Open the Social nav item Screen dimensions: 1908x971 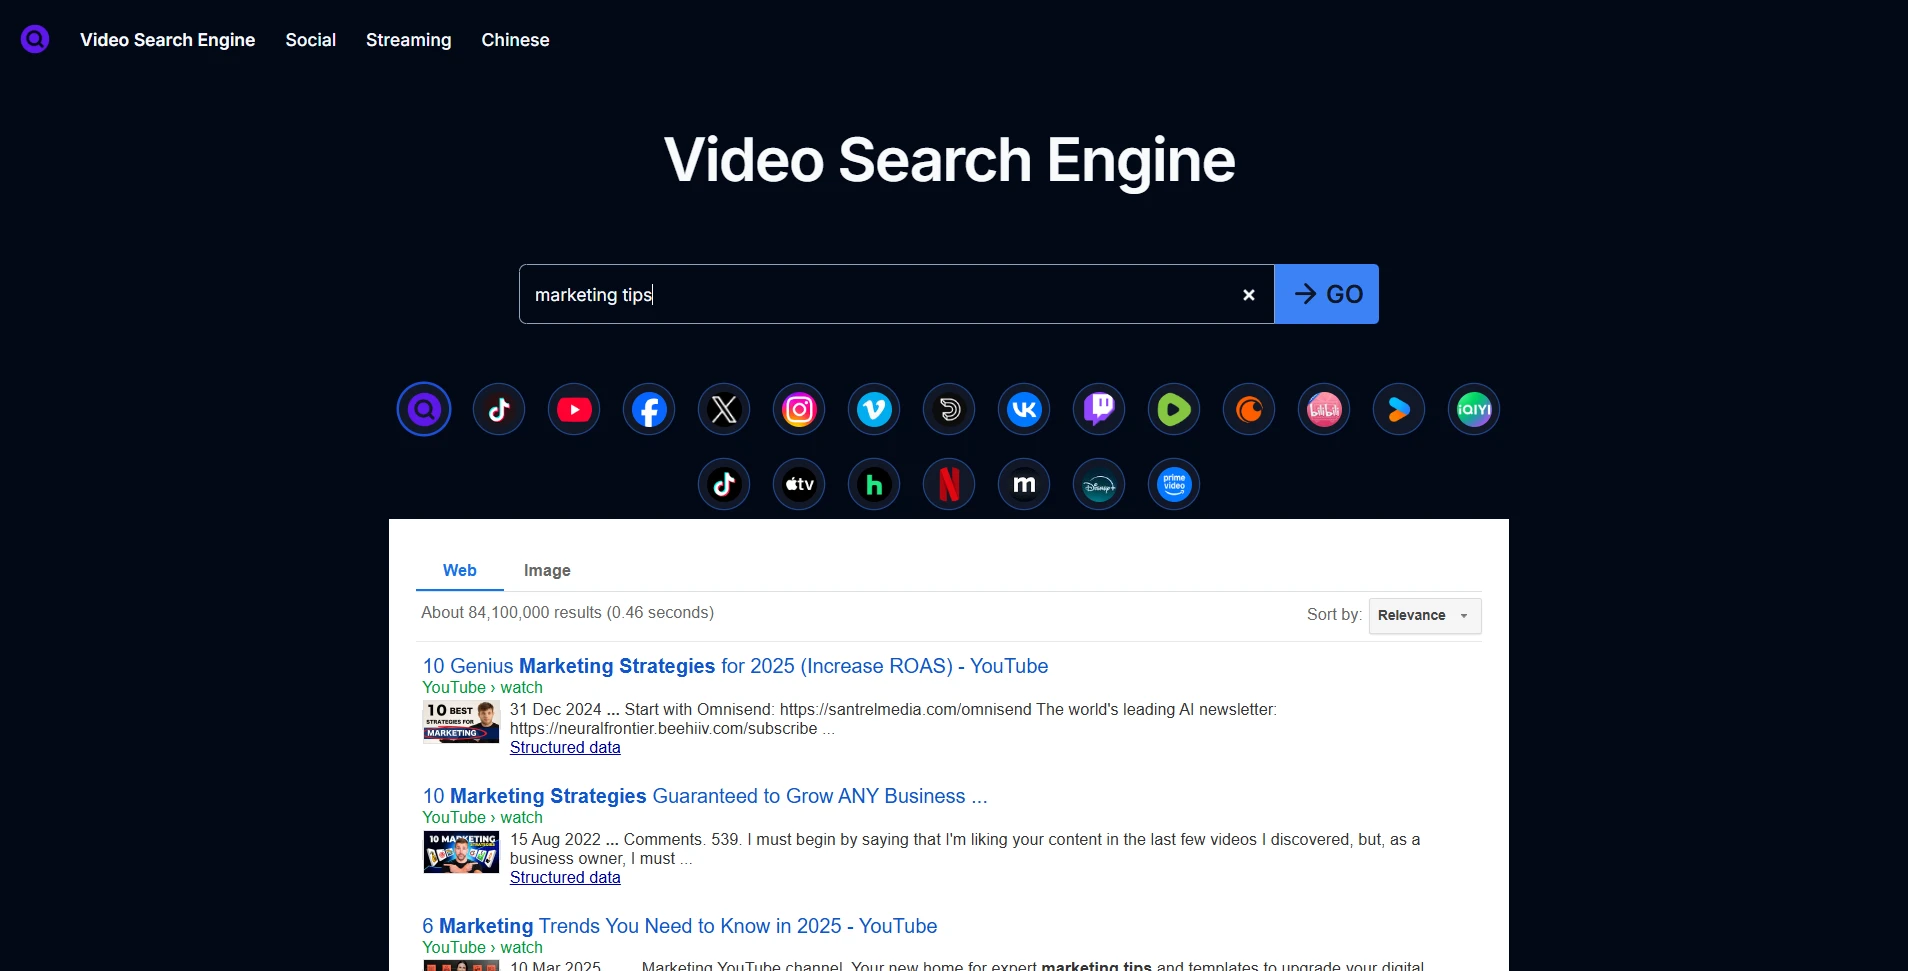[x=311, y=40]
